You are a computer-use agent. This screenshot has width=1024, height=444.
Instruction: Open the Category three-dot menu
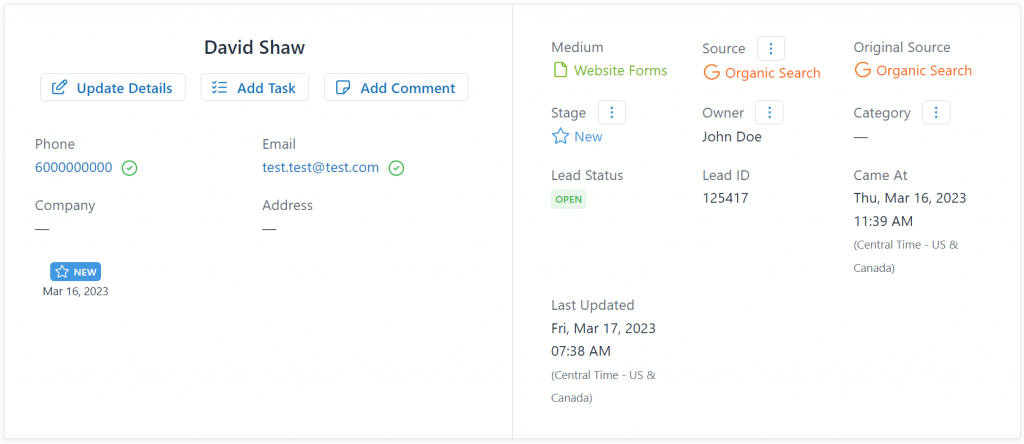point(936,112)
